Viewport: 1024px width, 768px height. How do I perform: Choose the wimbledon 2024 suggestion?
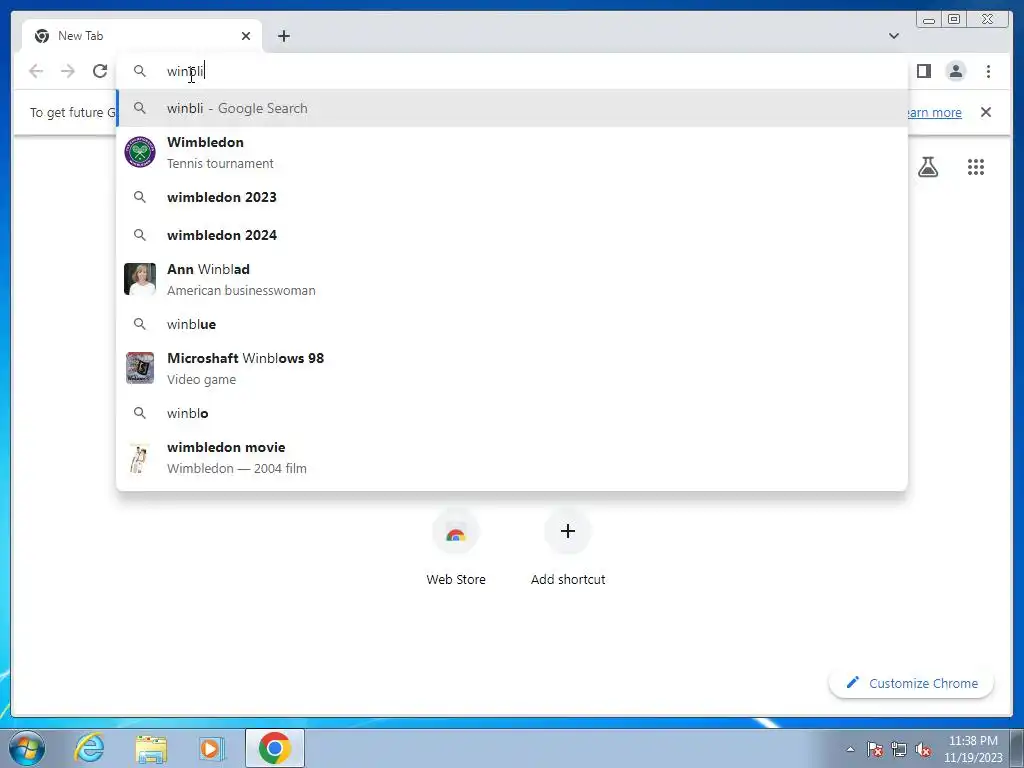coord(512,235)
